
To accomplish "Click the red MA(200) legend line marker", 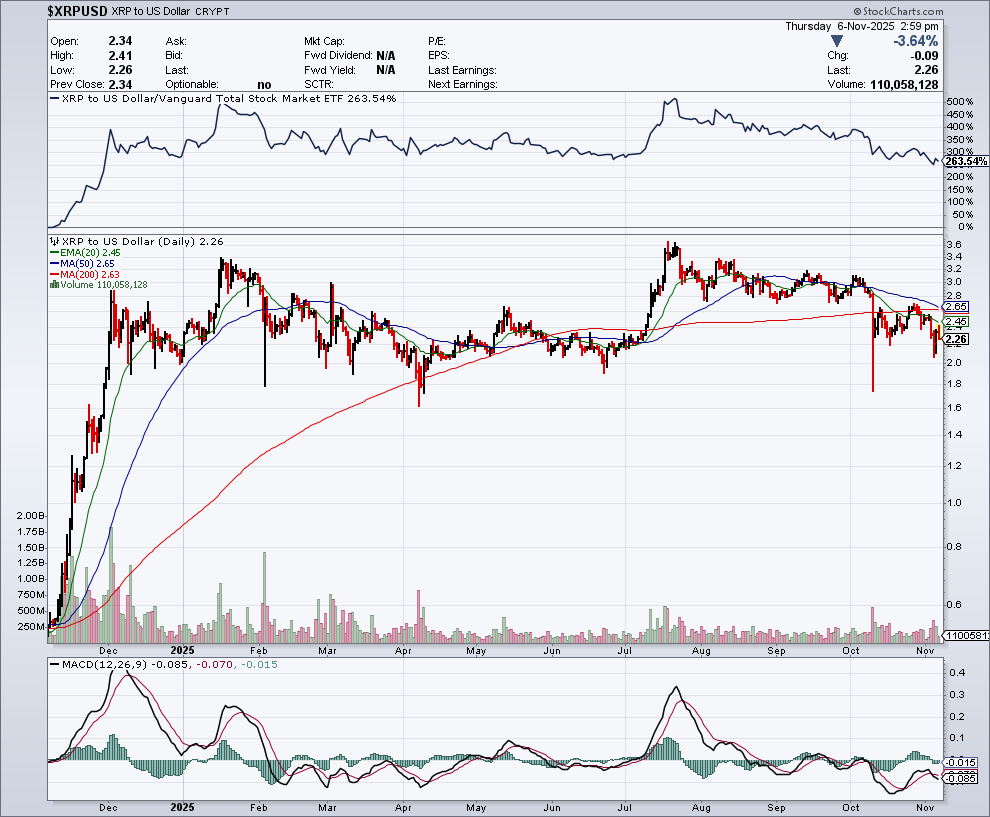I will pos(52,275).
